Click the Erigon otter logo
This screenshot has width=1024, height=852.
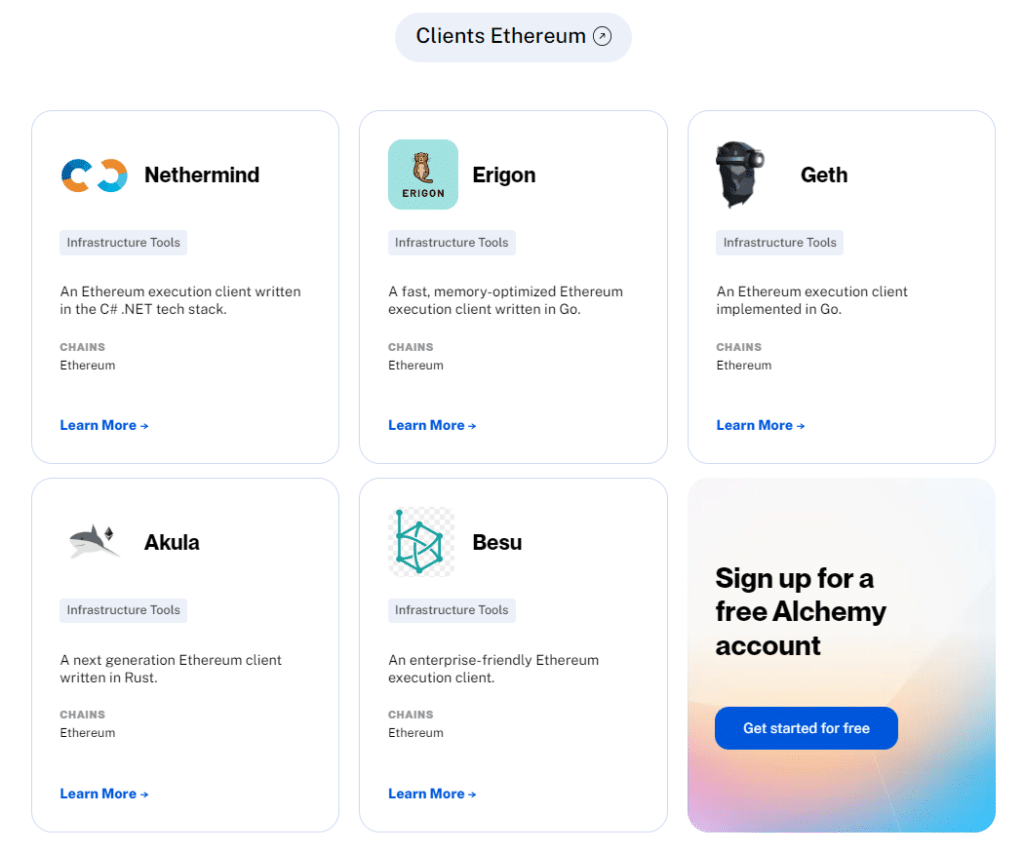[423, 174]
